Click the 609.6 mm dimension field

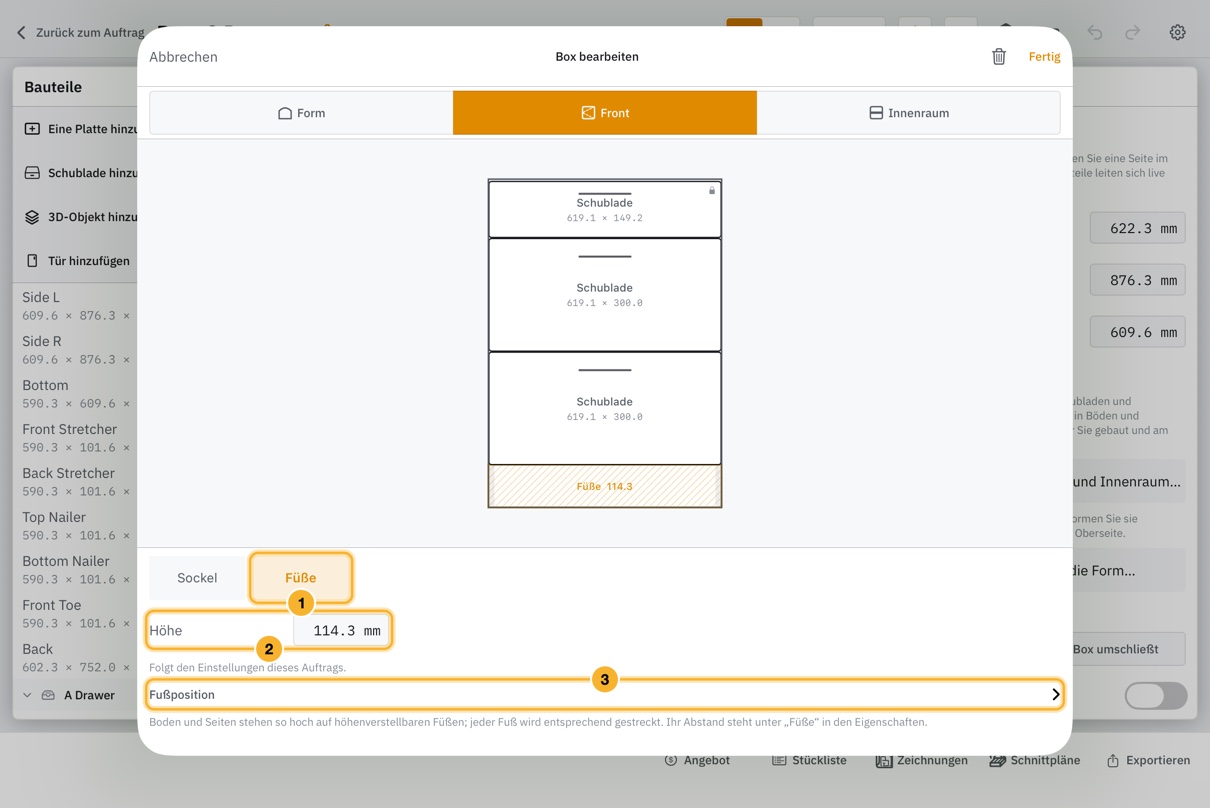pos(1138,332)
